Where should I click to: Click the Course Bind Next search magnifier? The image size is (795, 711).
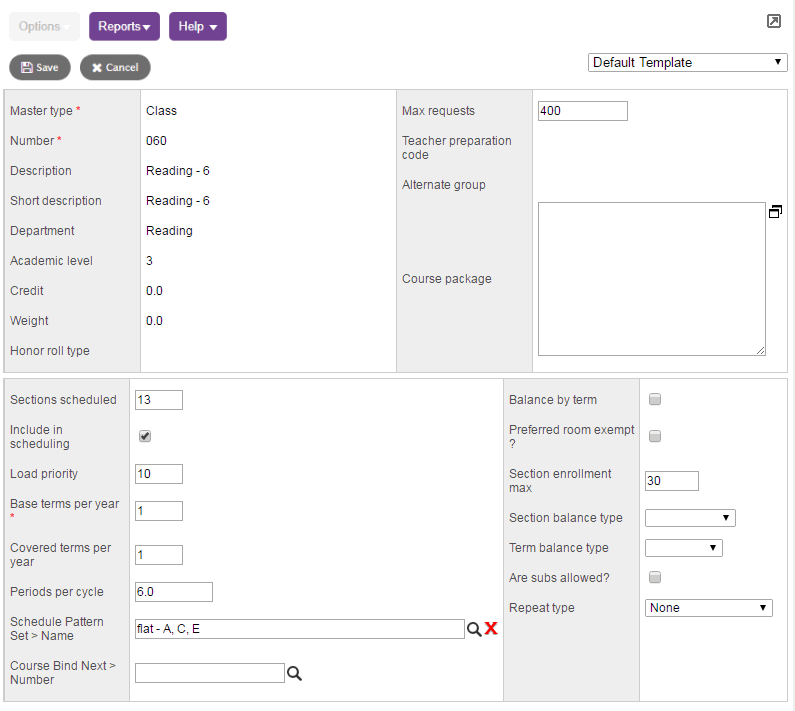(294, 674)
